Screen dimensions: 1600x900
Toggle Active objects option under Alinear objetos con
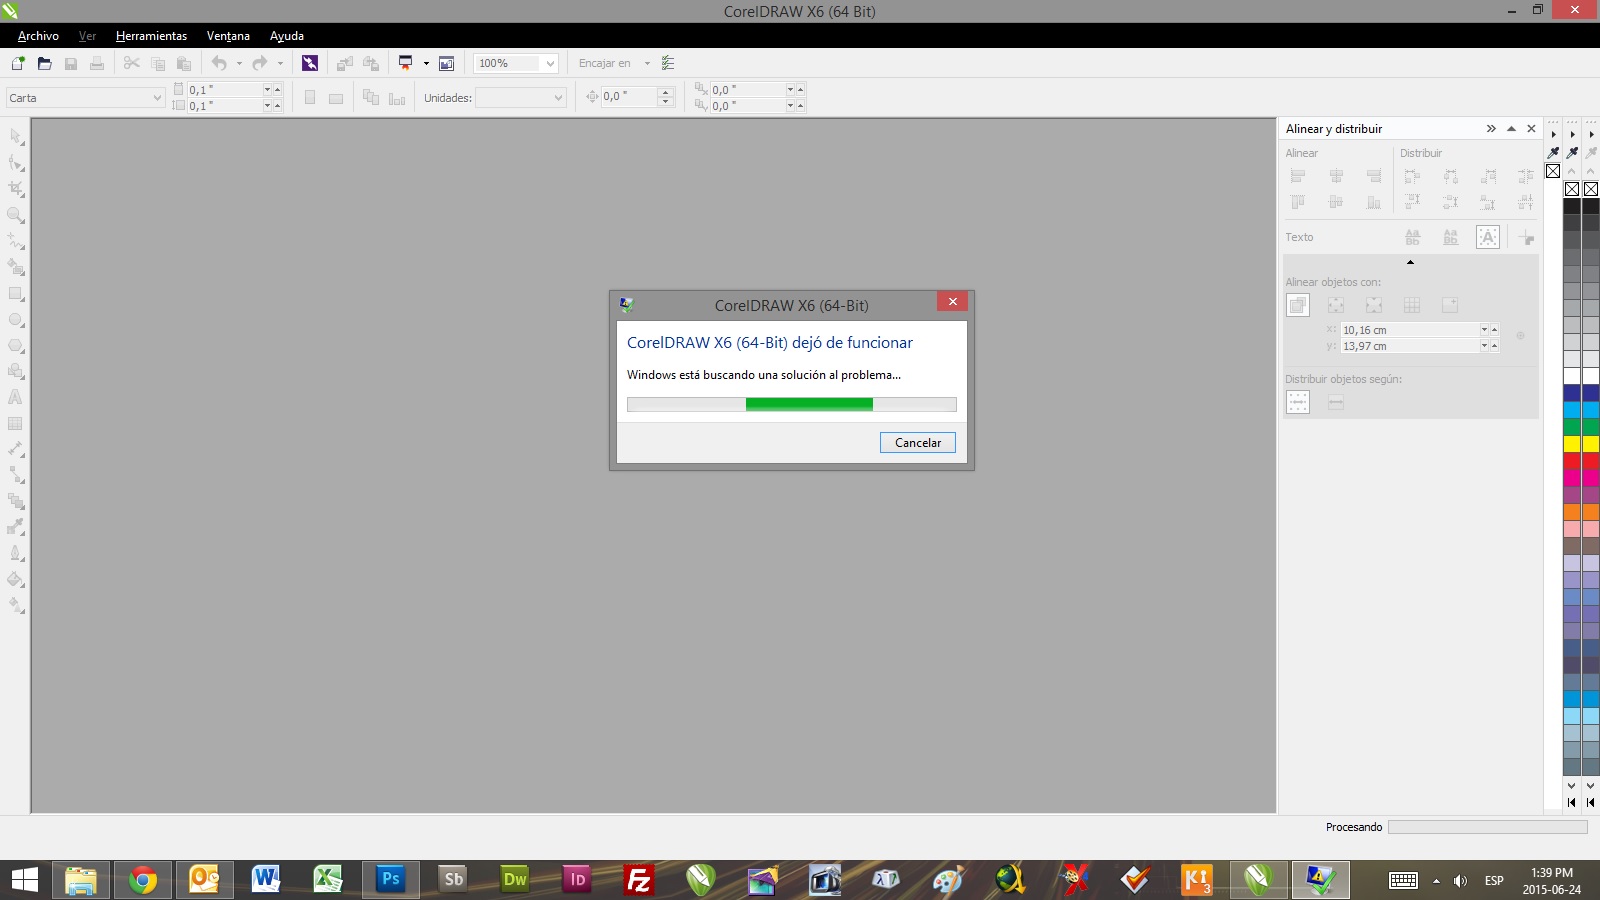[1298, 305]
